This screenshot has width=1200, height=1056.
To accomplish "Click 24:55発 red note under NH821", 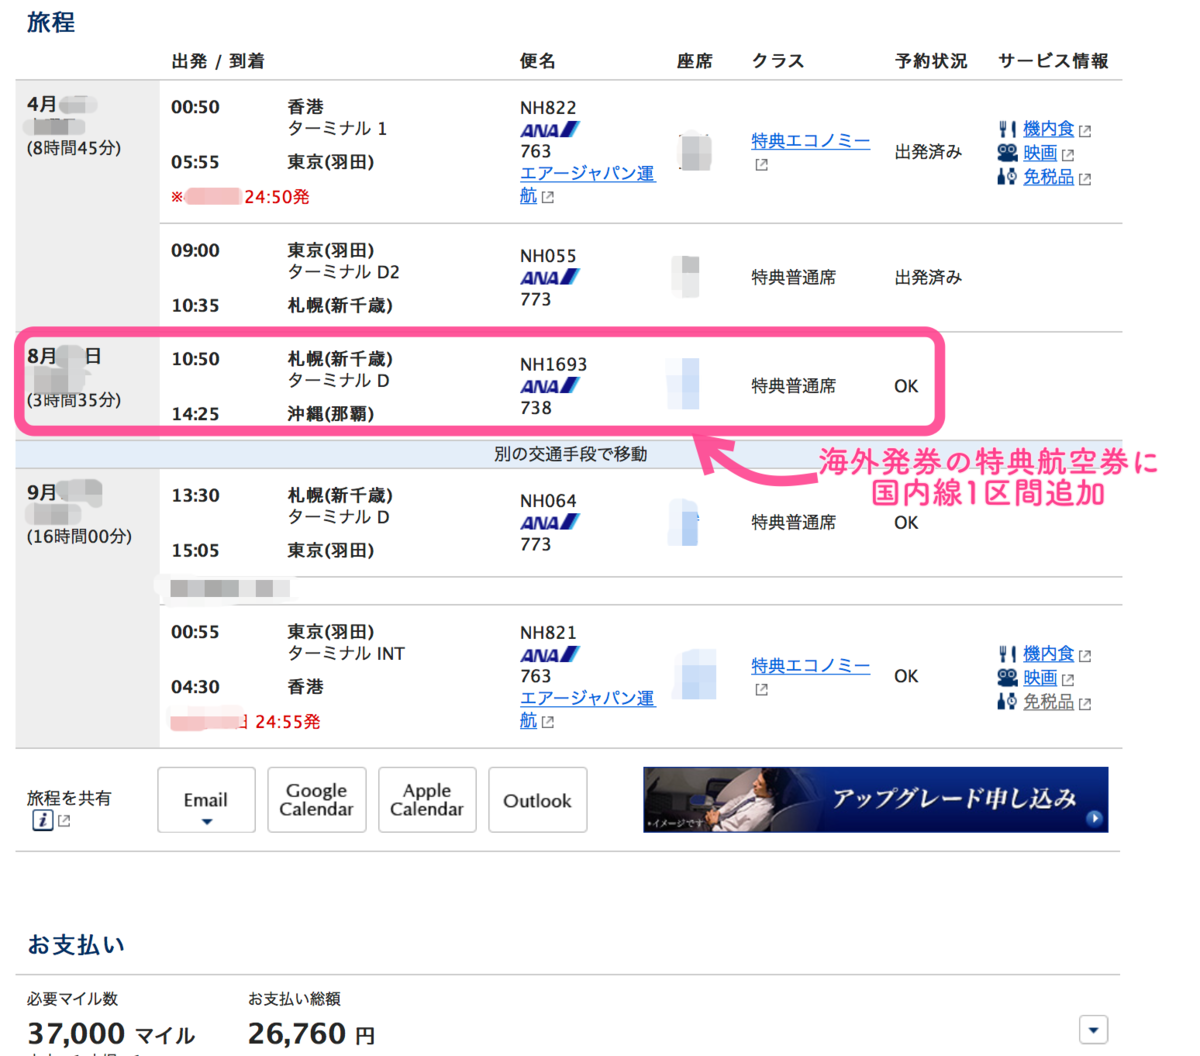I will coord(287,722).
